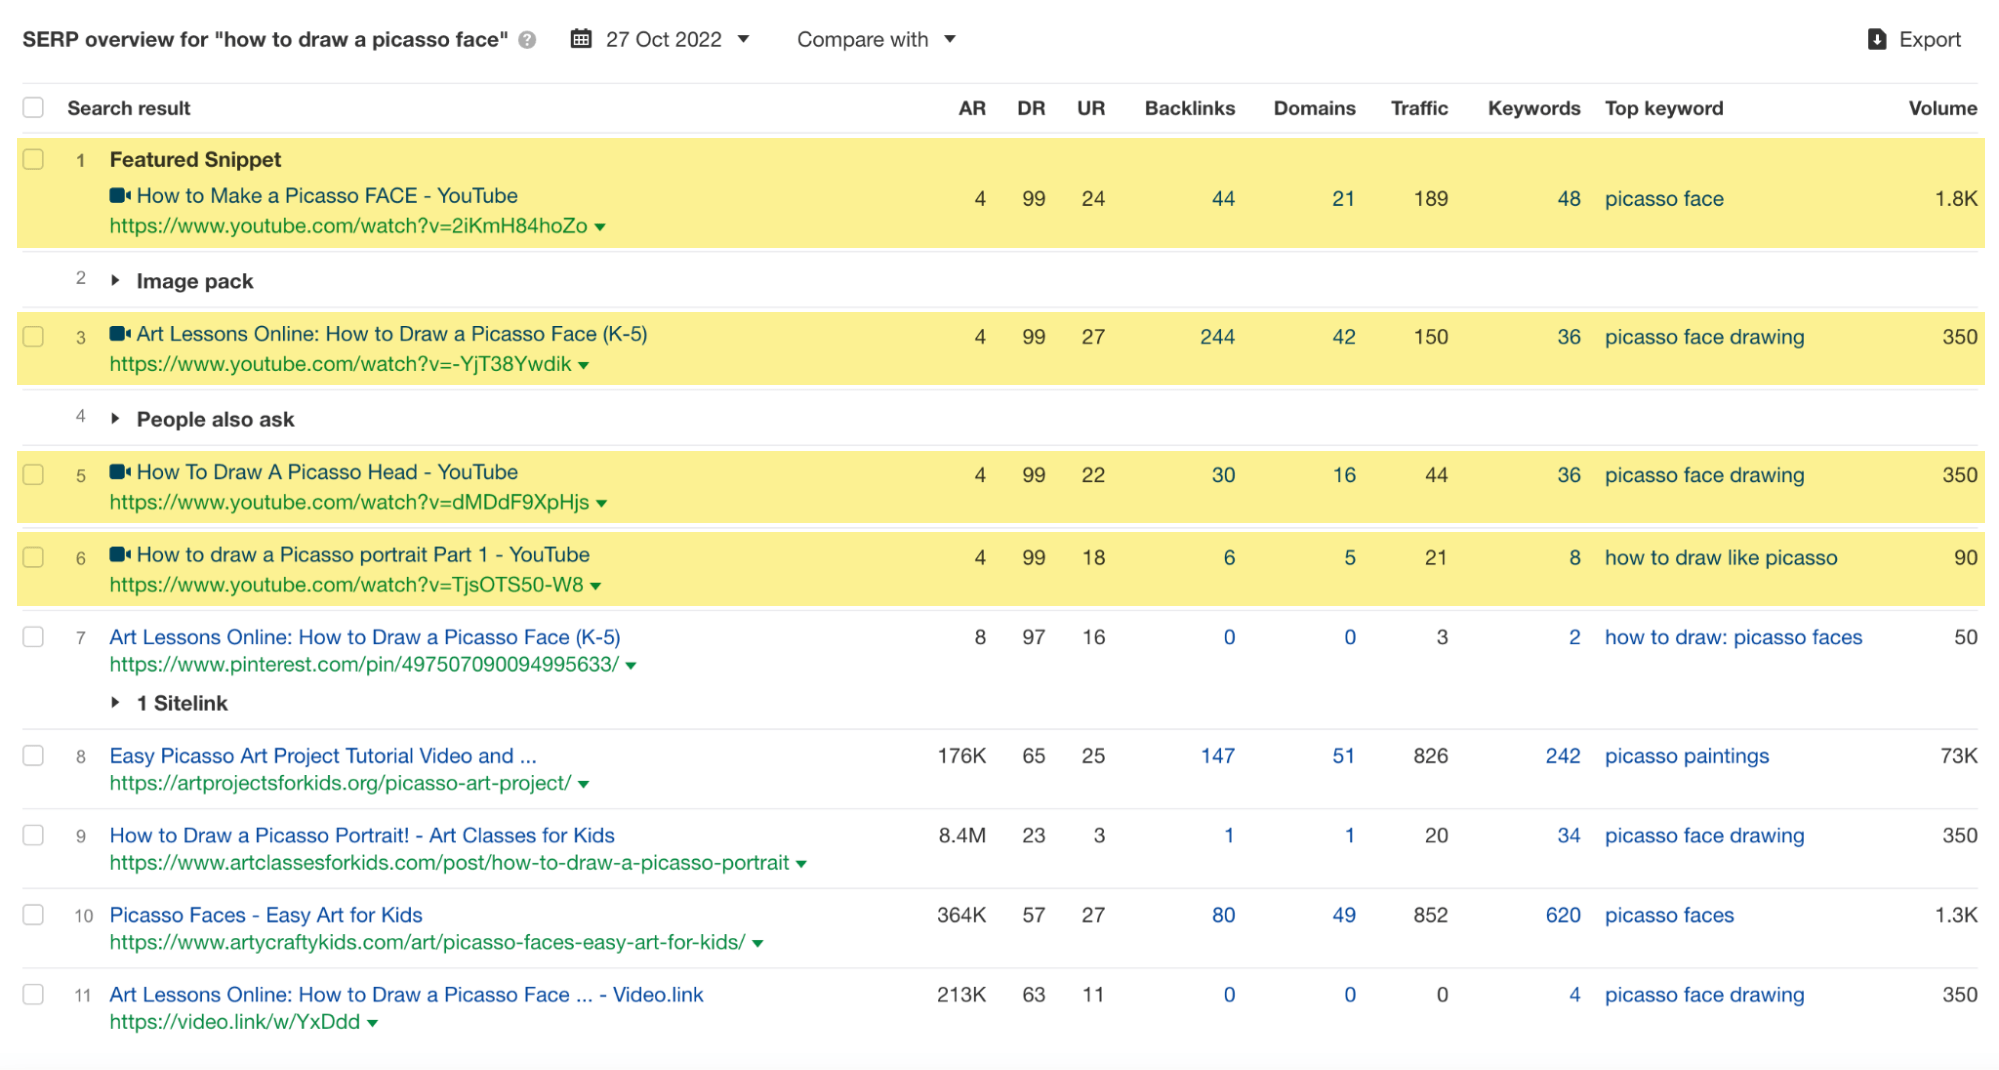1999x1070 pixels.
Task: Click the Export icon in the top right
Action: 1875,39
